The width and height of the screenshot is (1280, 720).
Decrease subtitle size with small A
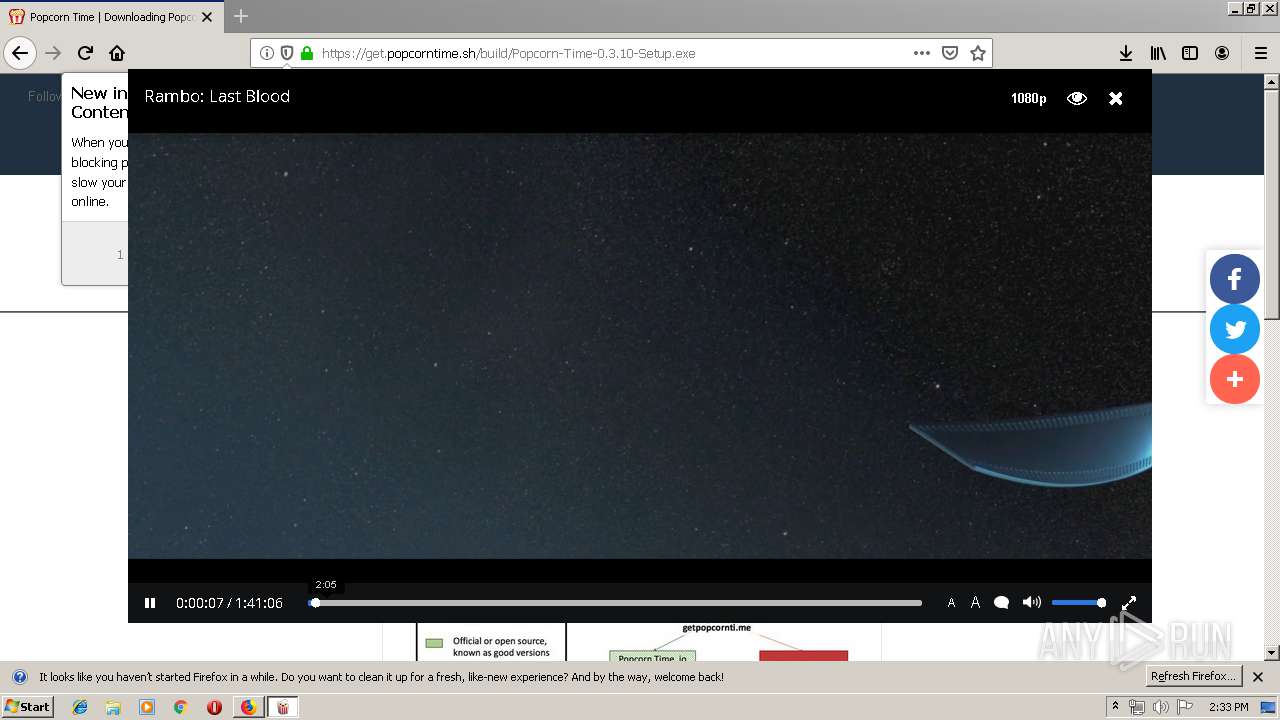[951, 603]
